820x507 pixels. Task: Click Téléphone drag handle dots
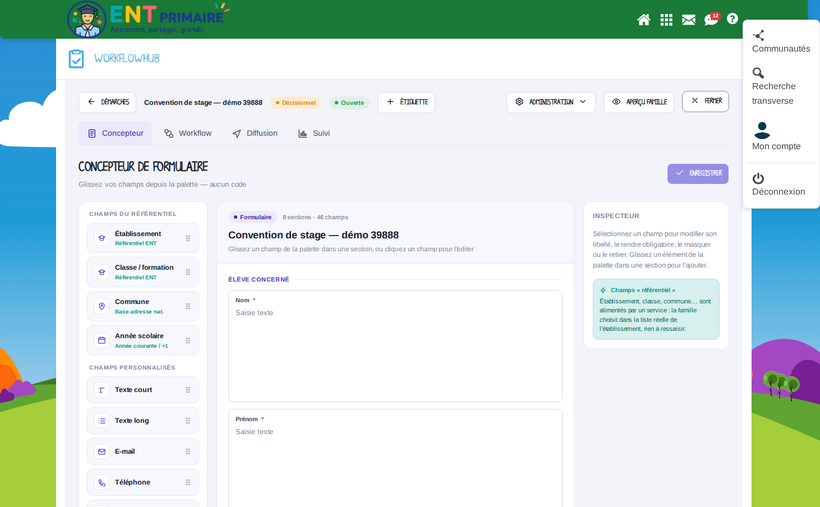tap(188, 482)
